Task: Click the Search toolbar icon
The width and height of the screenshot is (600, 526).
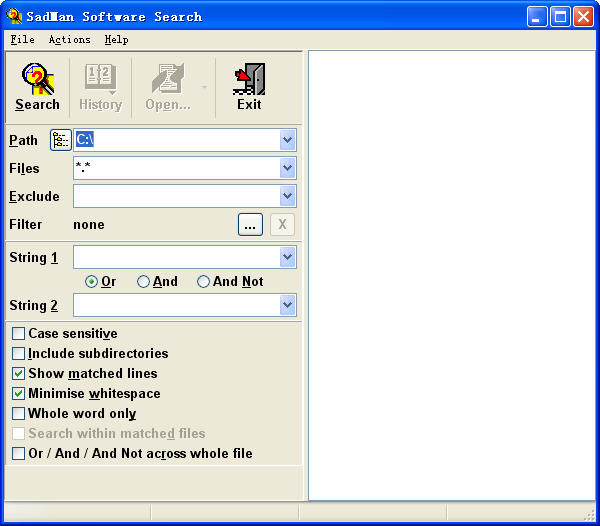Action: (x=37, y=78)
